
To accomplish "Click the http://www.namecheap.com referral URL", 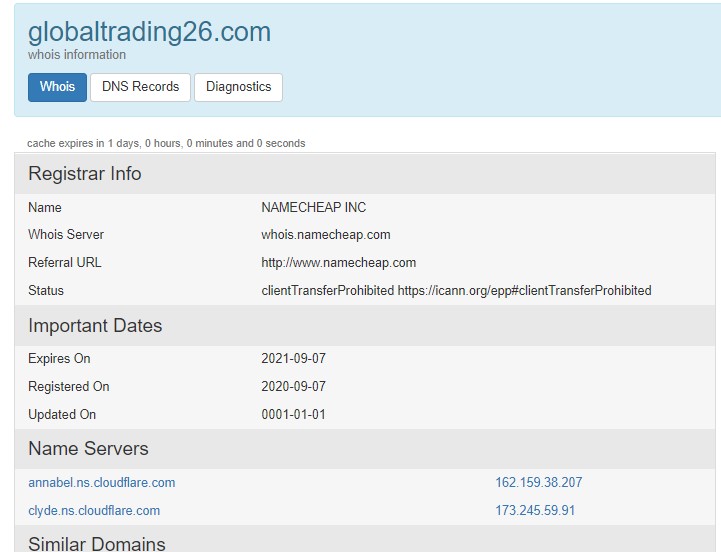I will [338, 263].
